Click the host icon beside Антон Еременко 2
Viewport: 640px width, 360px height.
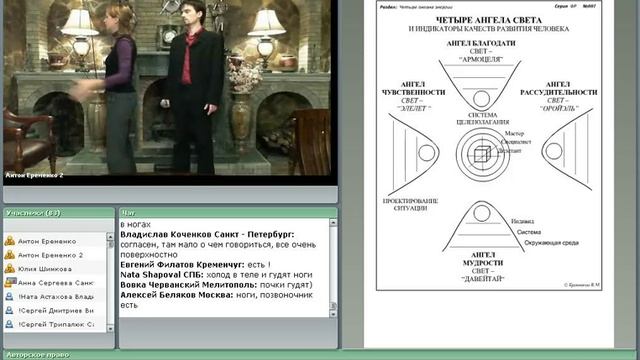pyautogui.click(x=9, y=255)
